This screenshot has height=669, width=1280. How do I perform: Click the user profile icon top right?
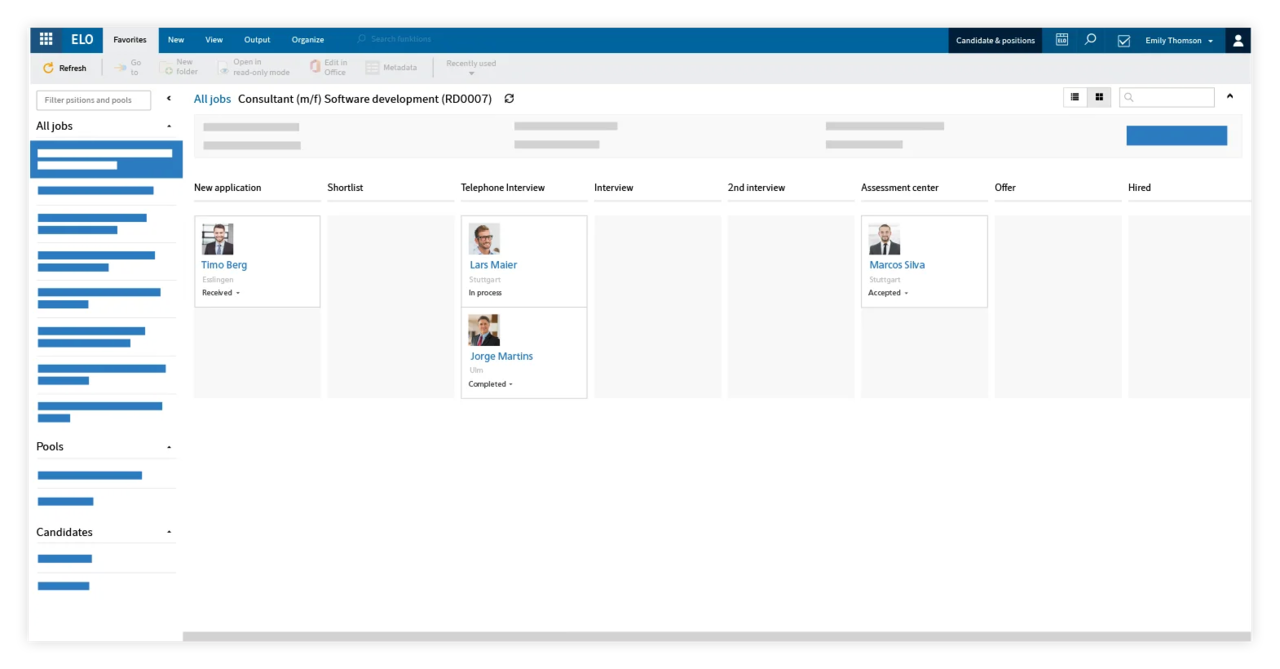click(1238, 39)
